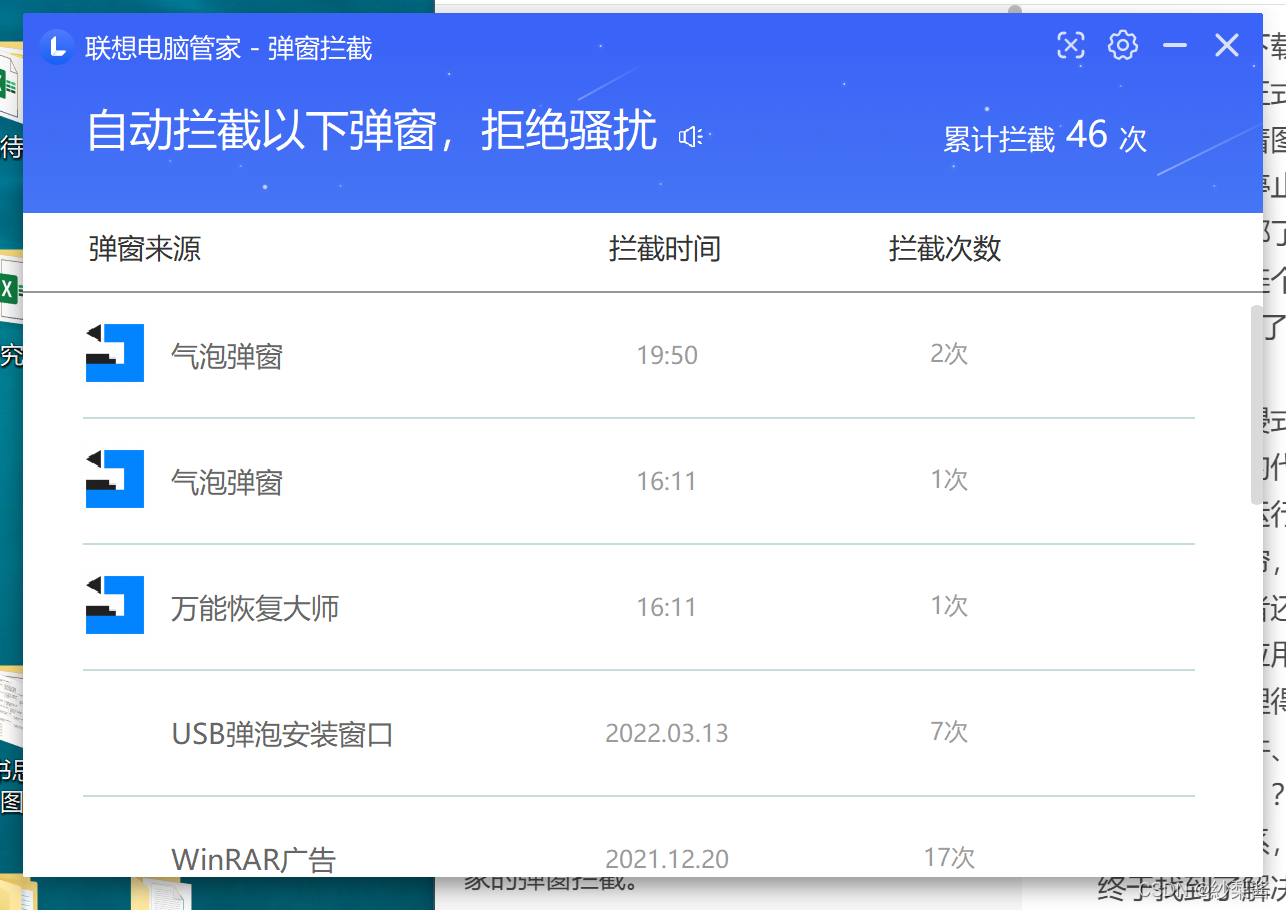Click the 17次 count value
Viewport: 1286px width, 910px height.
pos(949,858)
